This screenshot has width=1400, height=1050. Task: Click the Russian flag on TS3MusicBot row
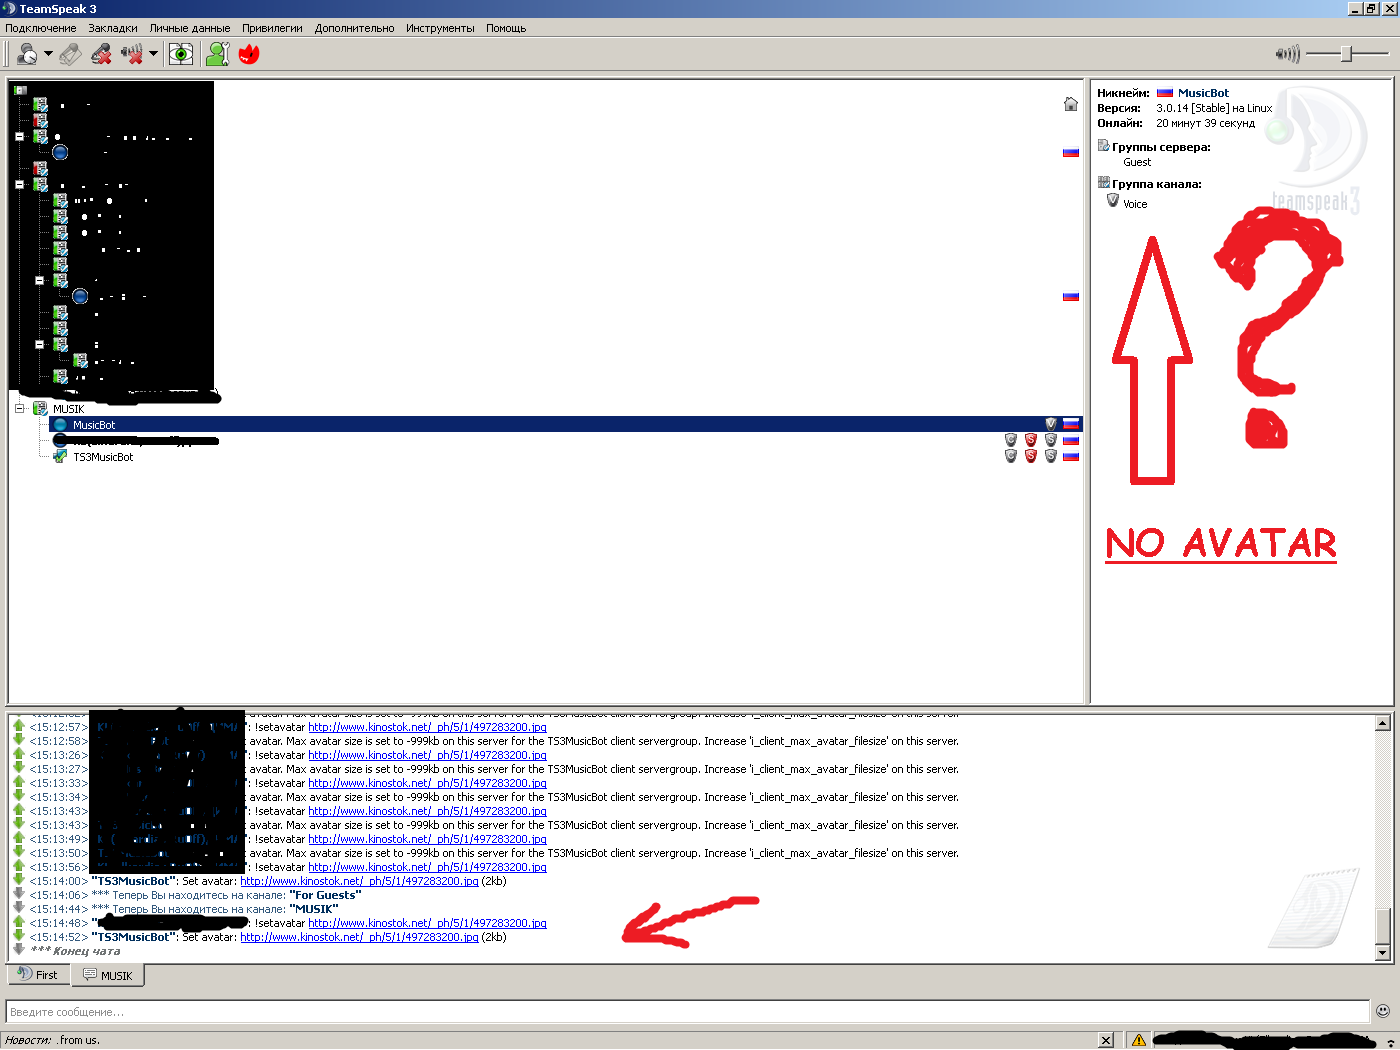(x=1071, y=456)
